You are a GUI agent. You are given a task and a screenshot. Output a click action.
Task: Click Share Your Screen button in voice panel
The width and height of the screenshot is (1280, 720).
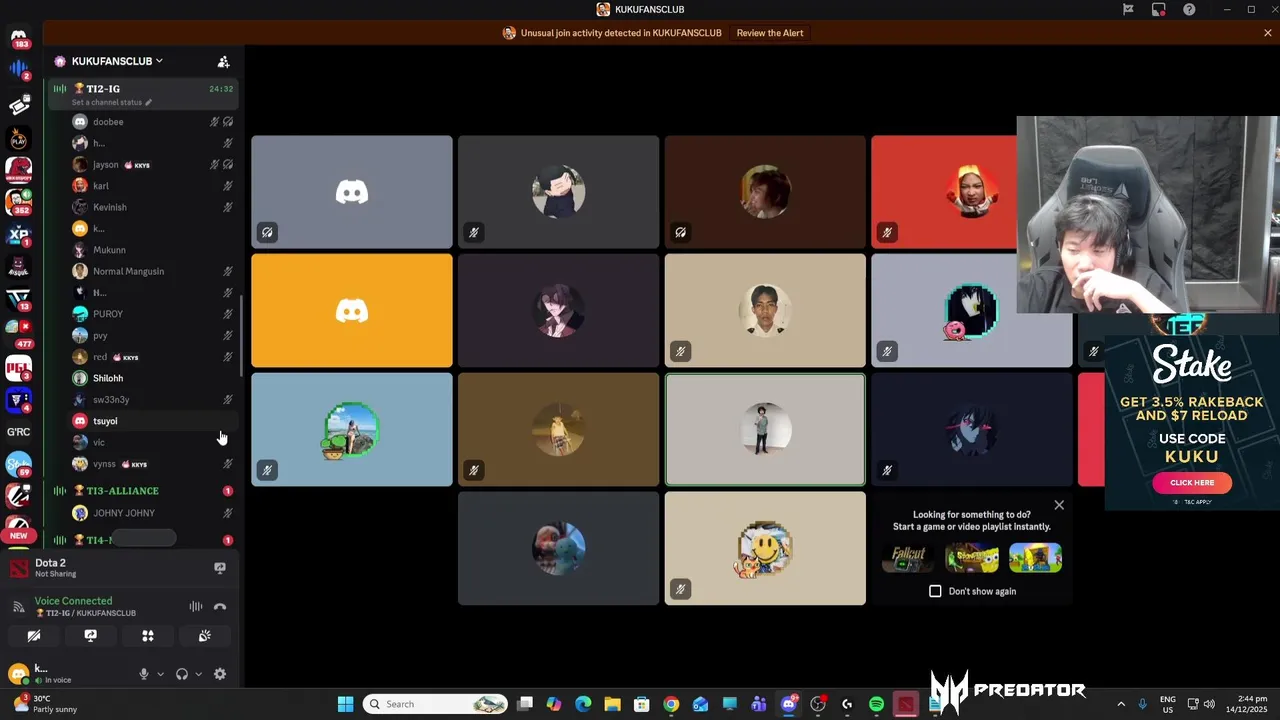pos(90,636)
